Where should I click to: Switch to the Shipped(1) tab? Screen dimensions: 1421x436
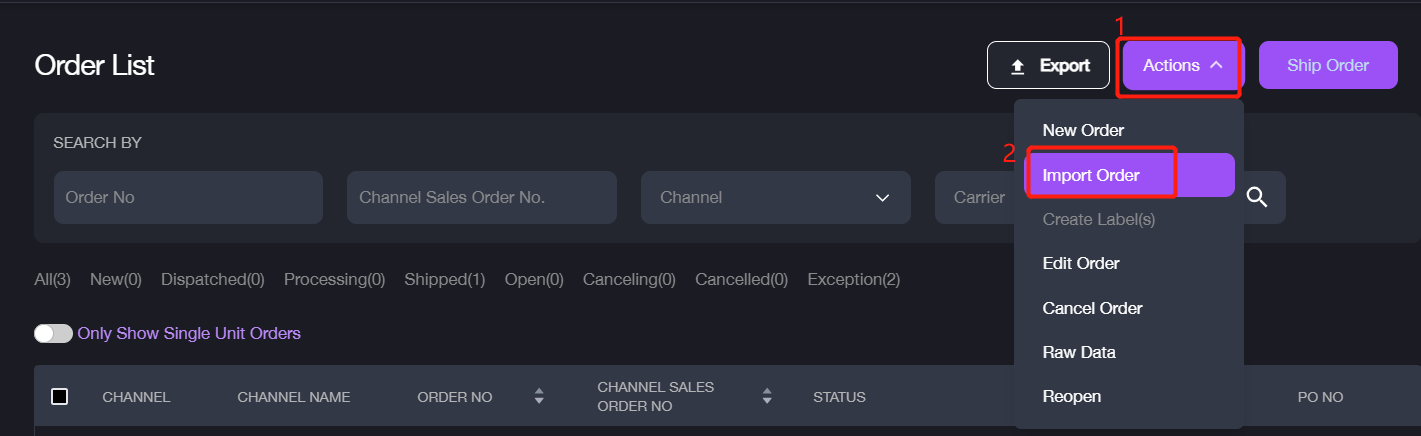[x=444, y=280]
